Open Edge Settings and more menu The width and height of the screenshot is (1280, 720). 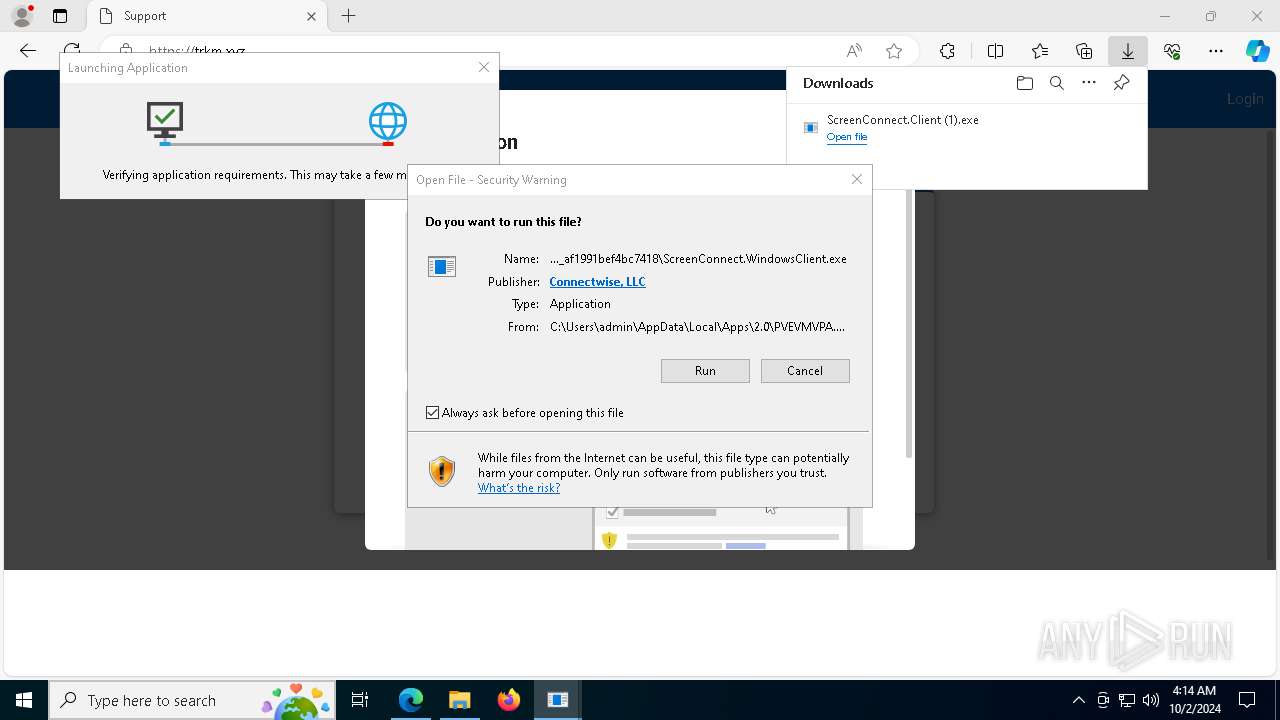coord(1216,51)
